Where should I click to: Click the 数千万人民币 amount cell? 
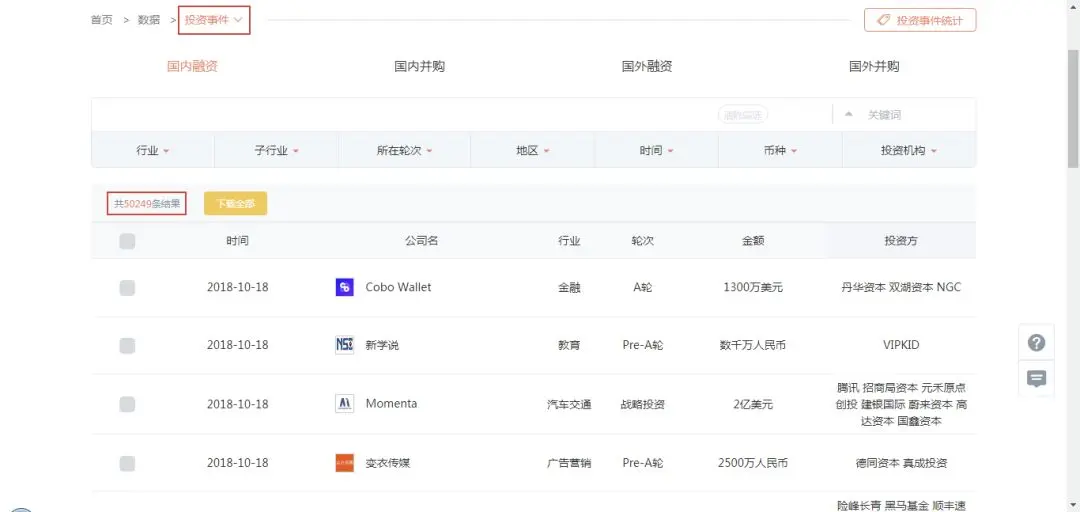click(x=753, y=345)
